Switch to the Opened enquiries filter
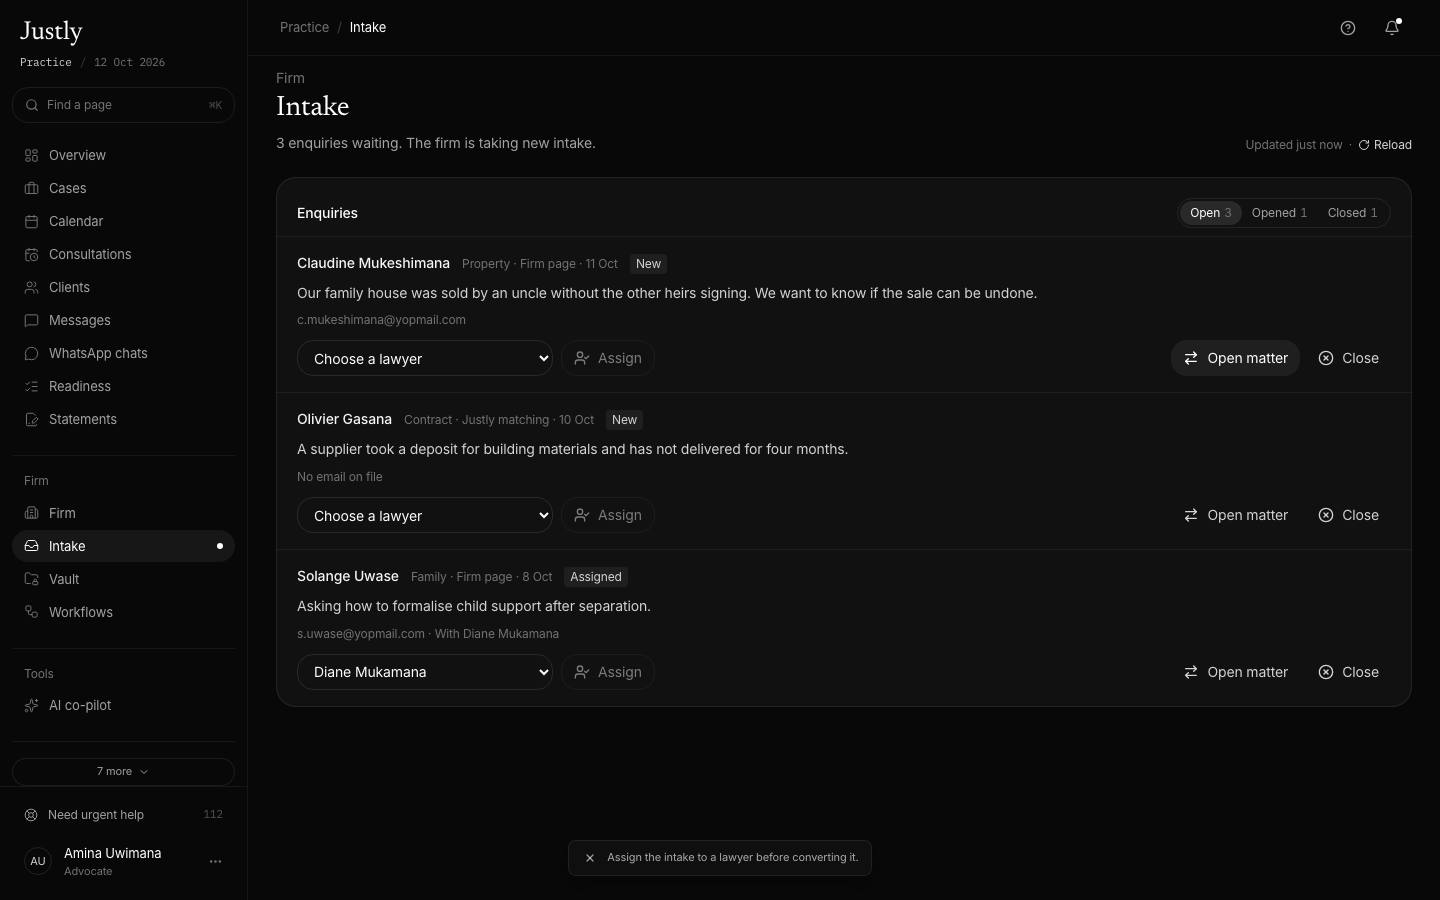1440x900 pixels. click(1279, 213)
